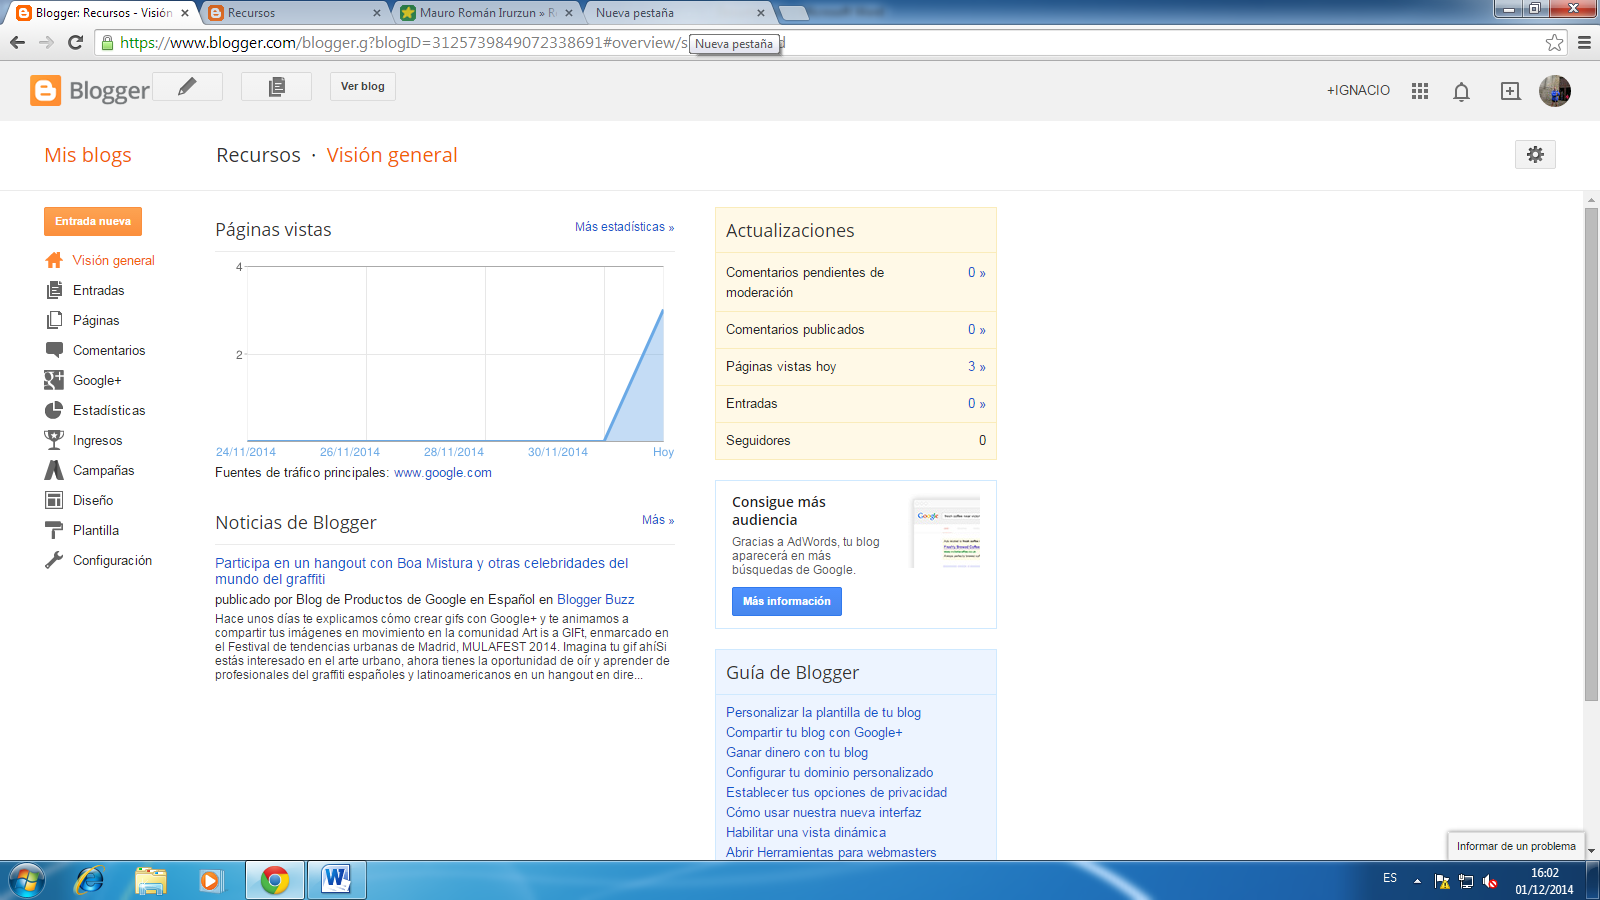Click the AdWords preview thumbnail
1600x900 pixels.
point(946,533)
